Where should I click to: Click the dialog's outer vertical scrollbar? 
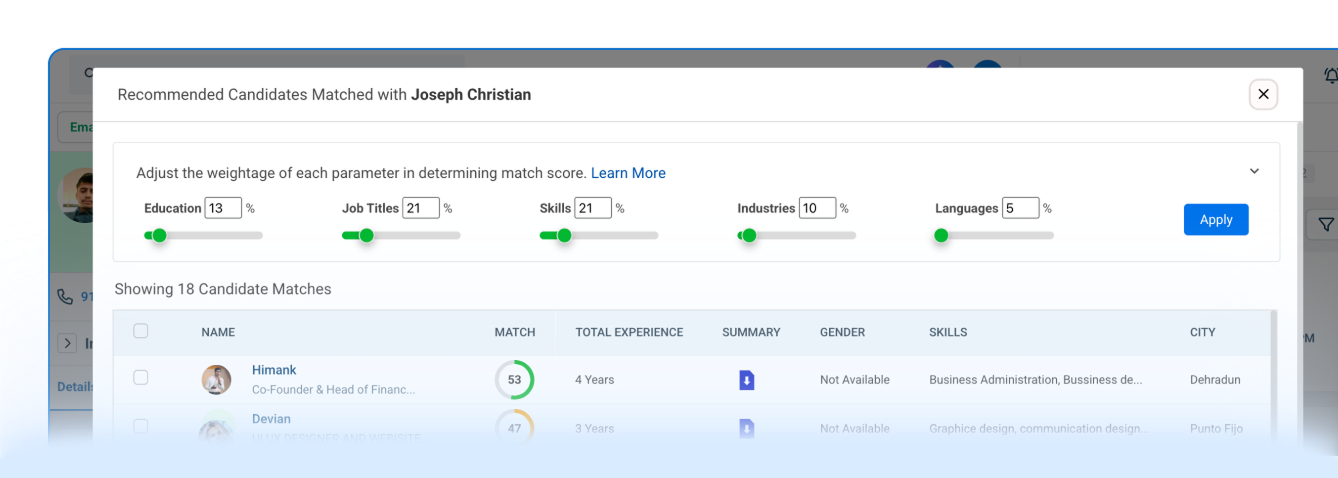pos(1299,285)
